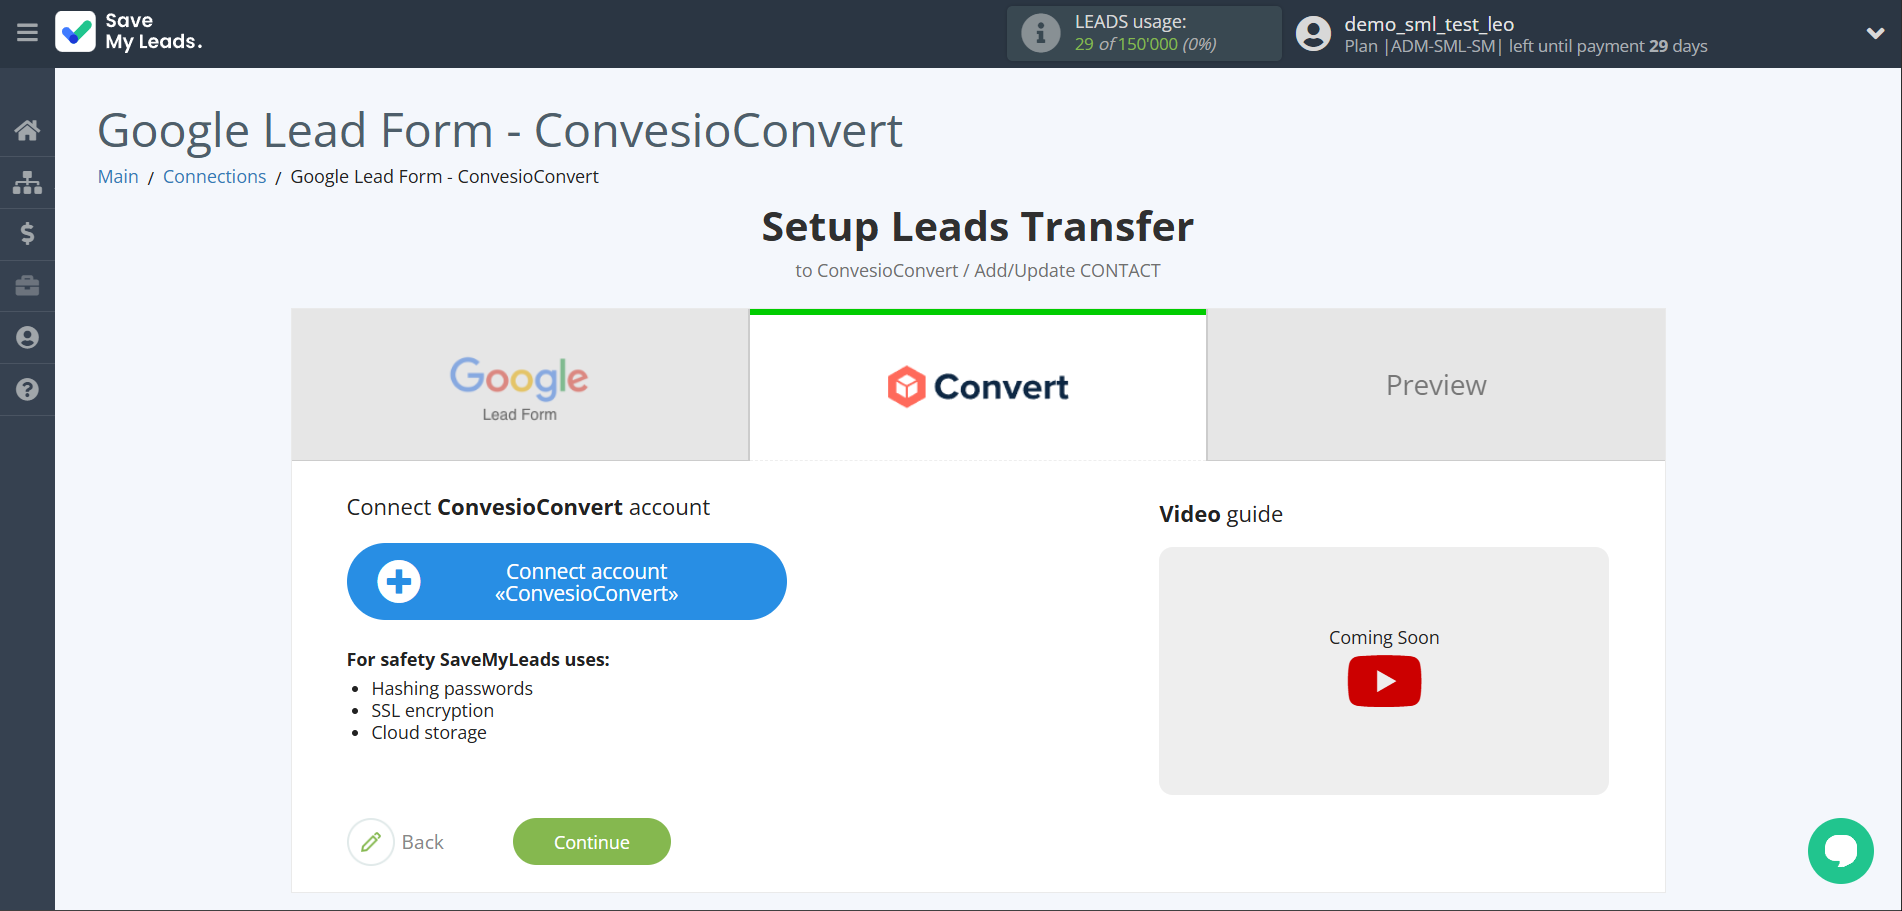Viewport: 1902px width, 911px height.
Task: Click the to ConvesioConvert / Add/Update CONTACT subtitle
Action: click(978, 271)
